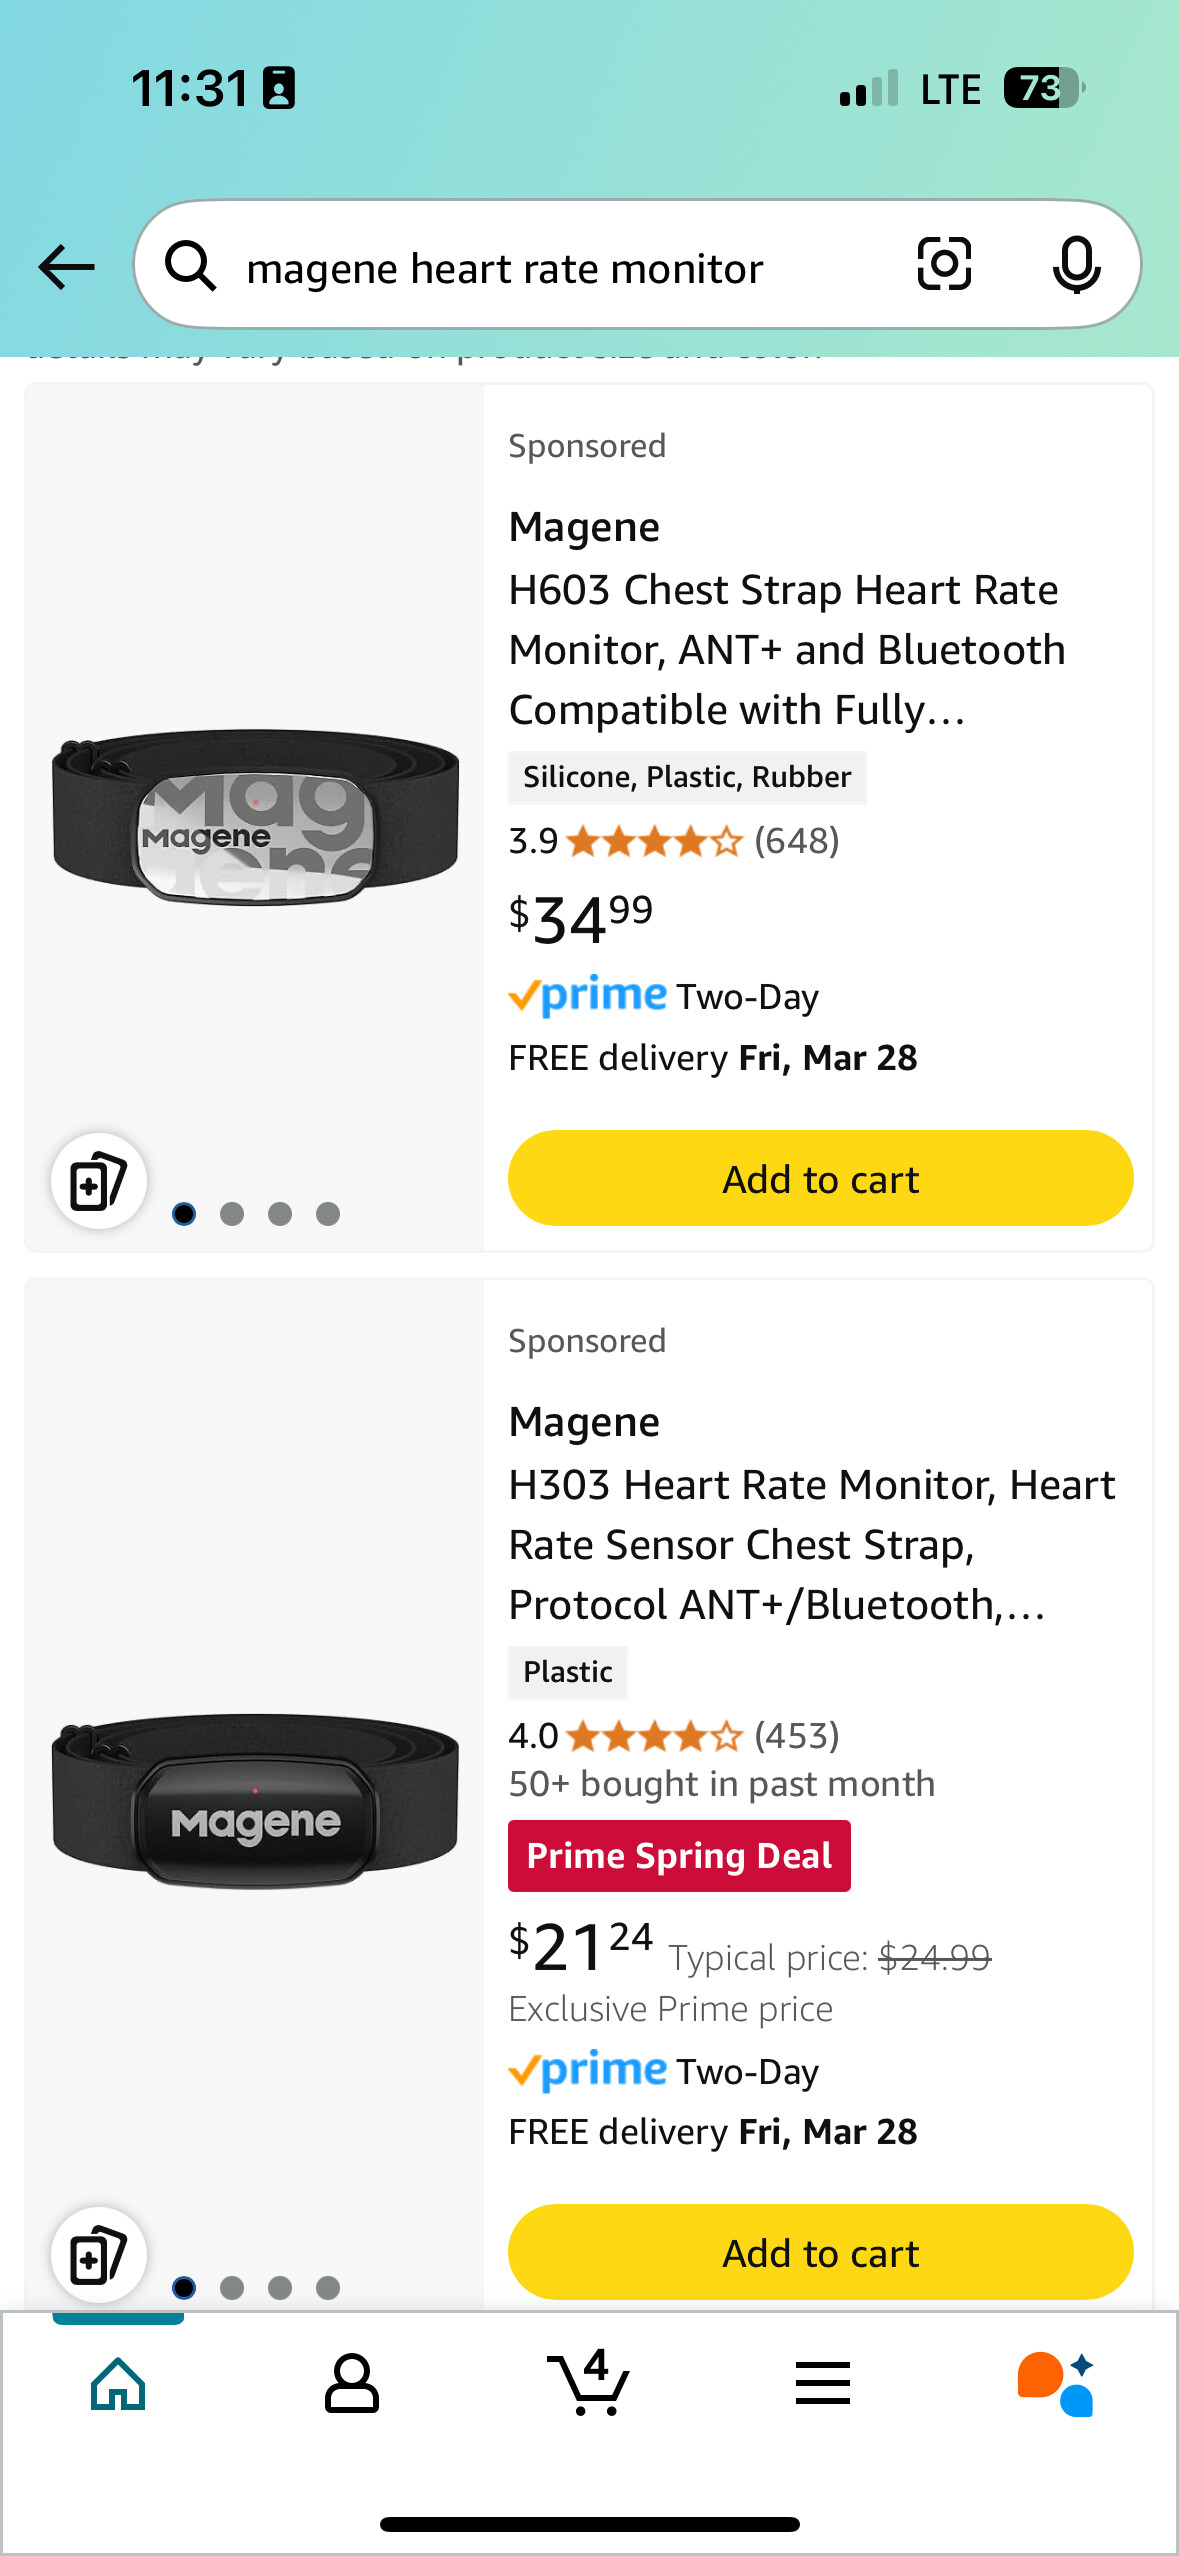This screenshot has width=1179, height=2556.
Task: Open the account profile tab
Action: pos(352,2384)
